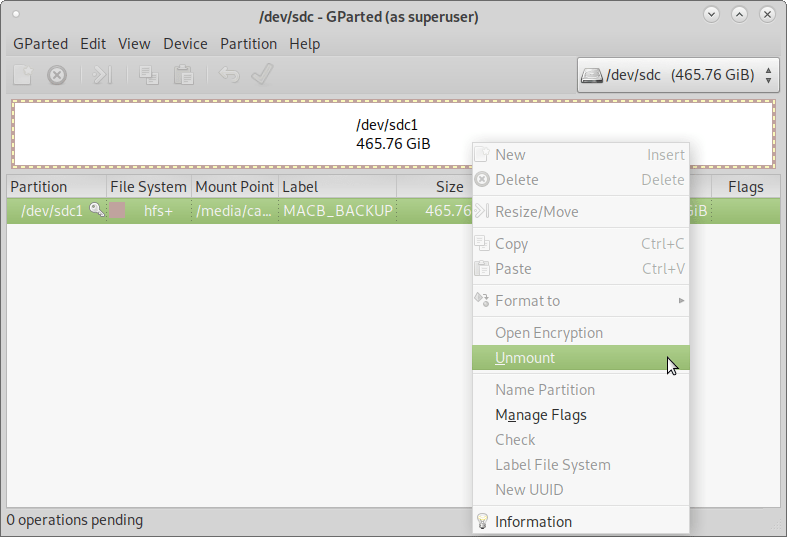The height and width of the screenshot is (537, 787).
Task: Click Name Partition in the context menu
Action: click(x=581, y=390)
